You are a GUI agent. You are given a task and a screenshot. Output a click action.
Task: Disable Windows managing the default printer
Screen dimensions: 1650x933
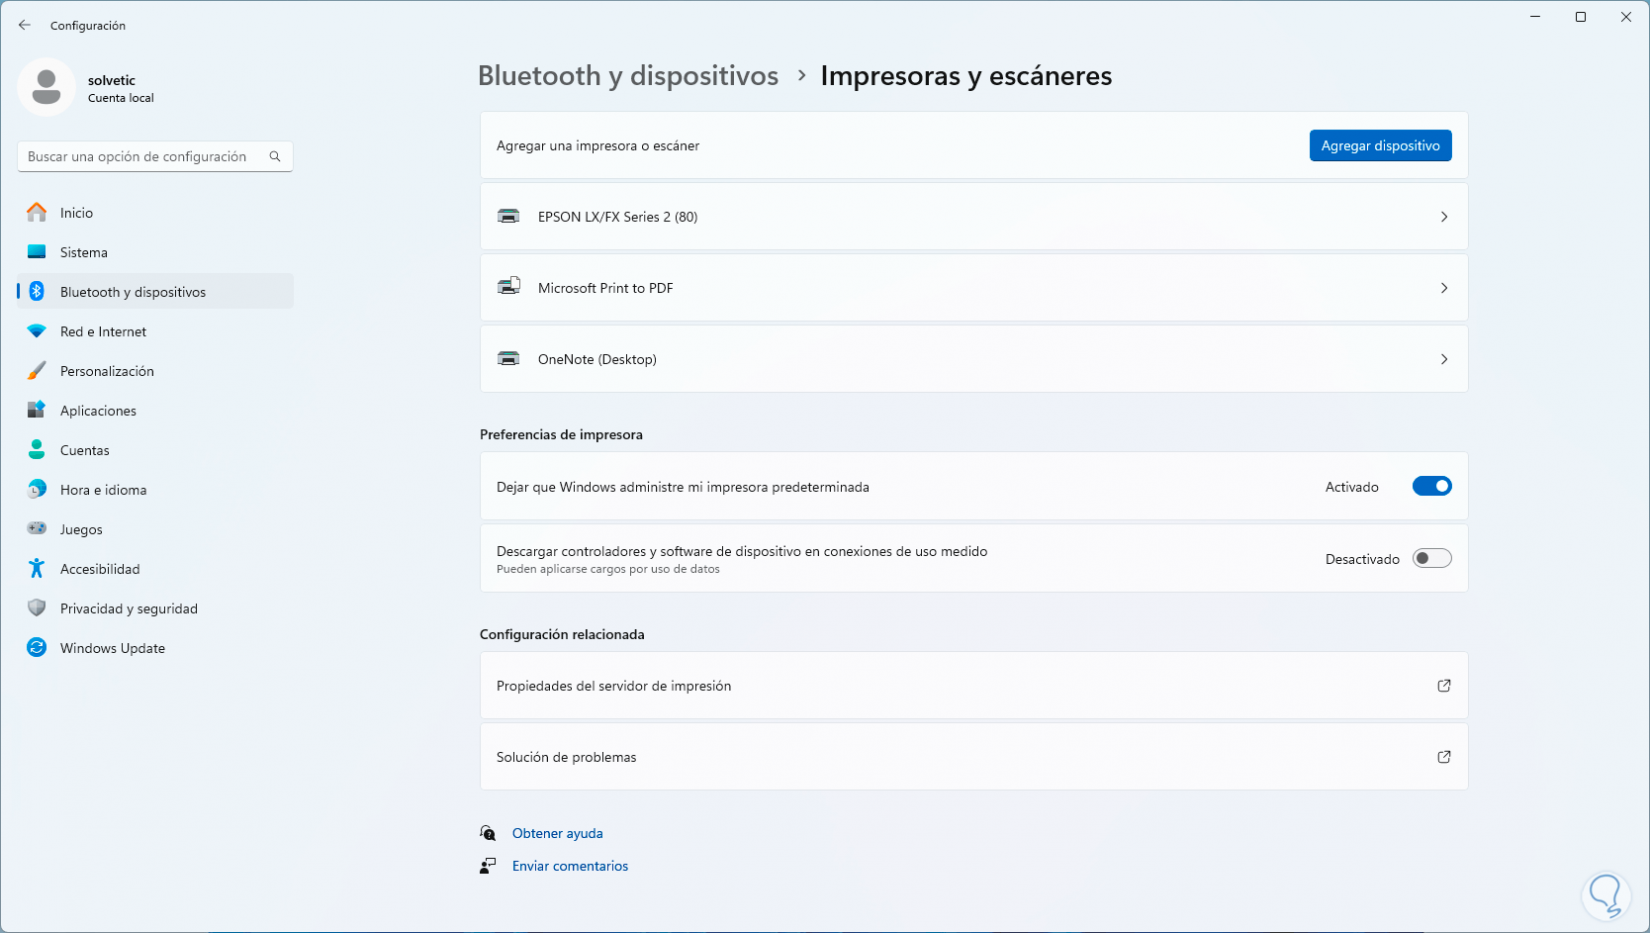point(1431,486)
